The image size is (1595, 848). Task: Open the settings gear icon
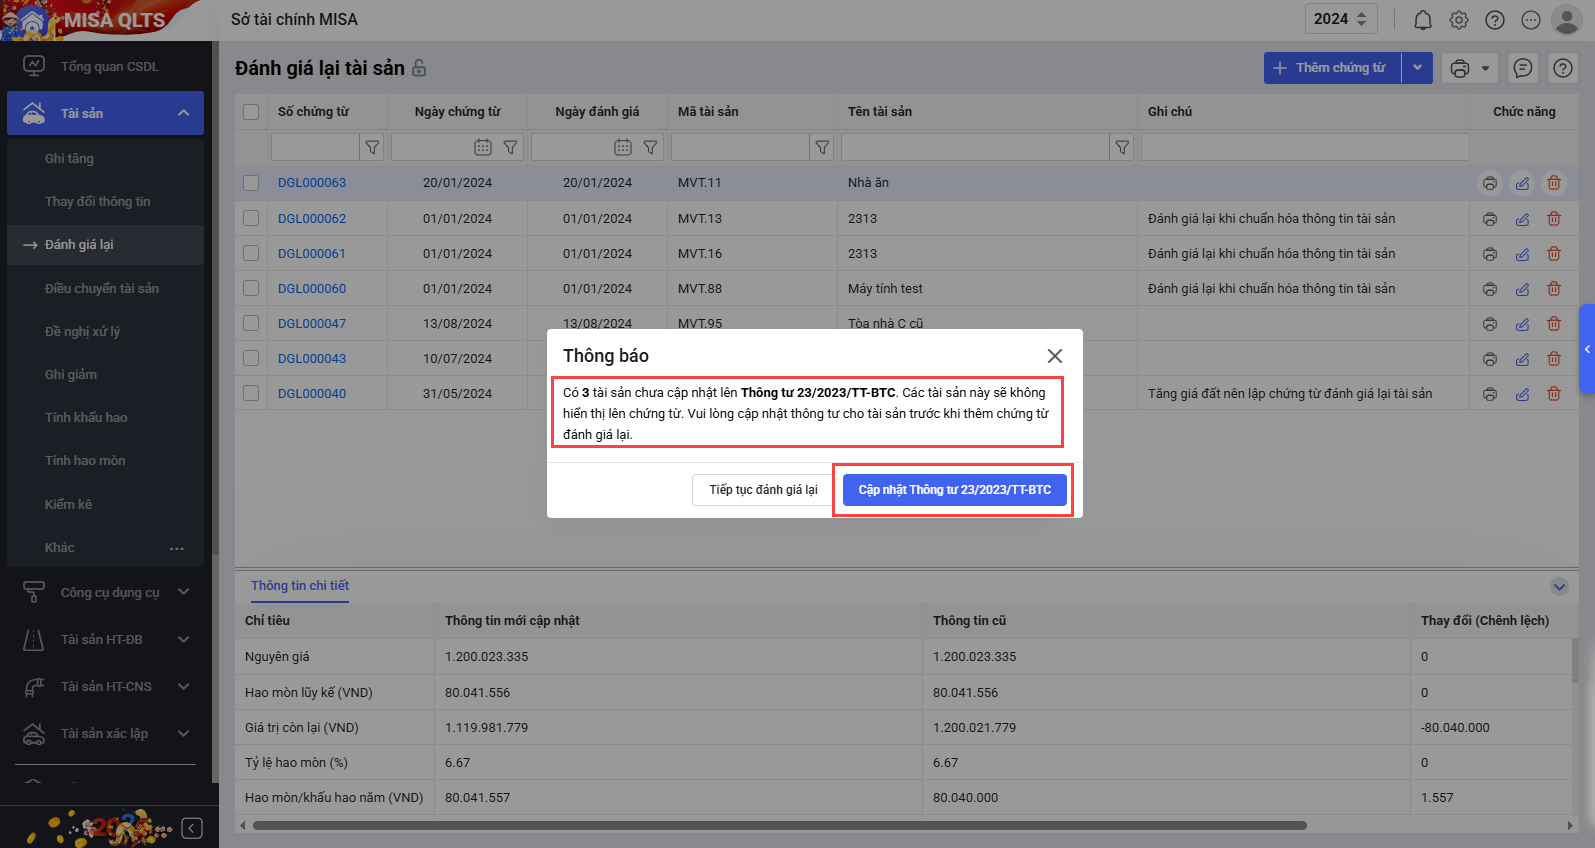[x=1459, y=20]
